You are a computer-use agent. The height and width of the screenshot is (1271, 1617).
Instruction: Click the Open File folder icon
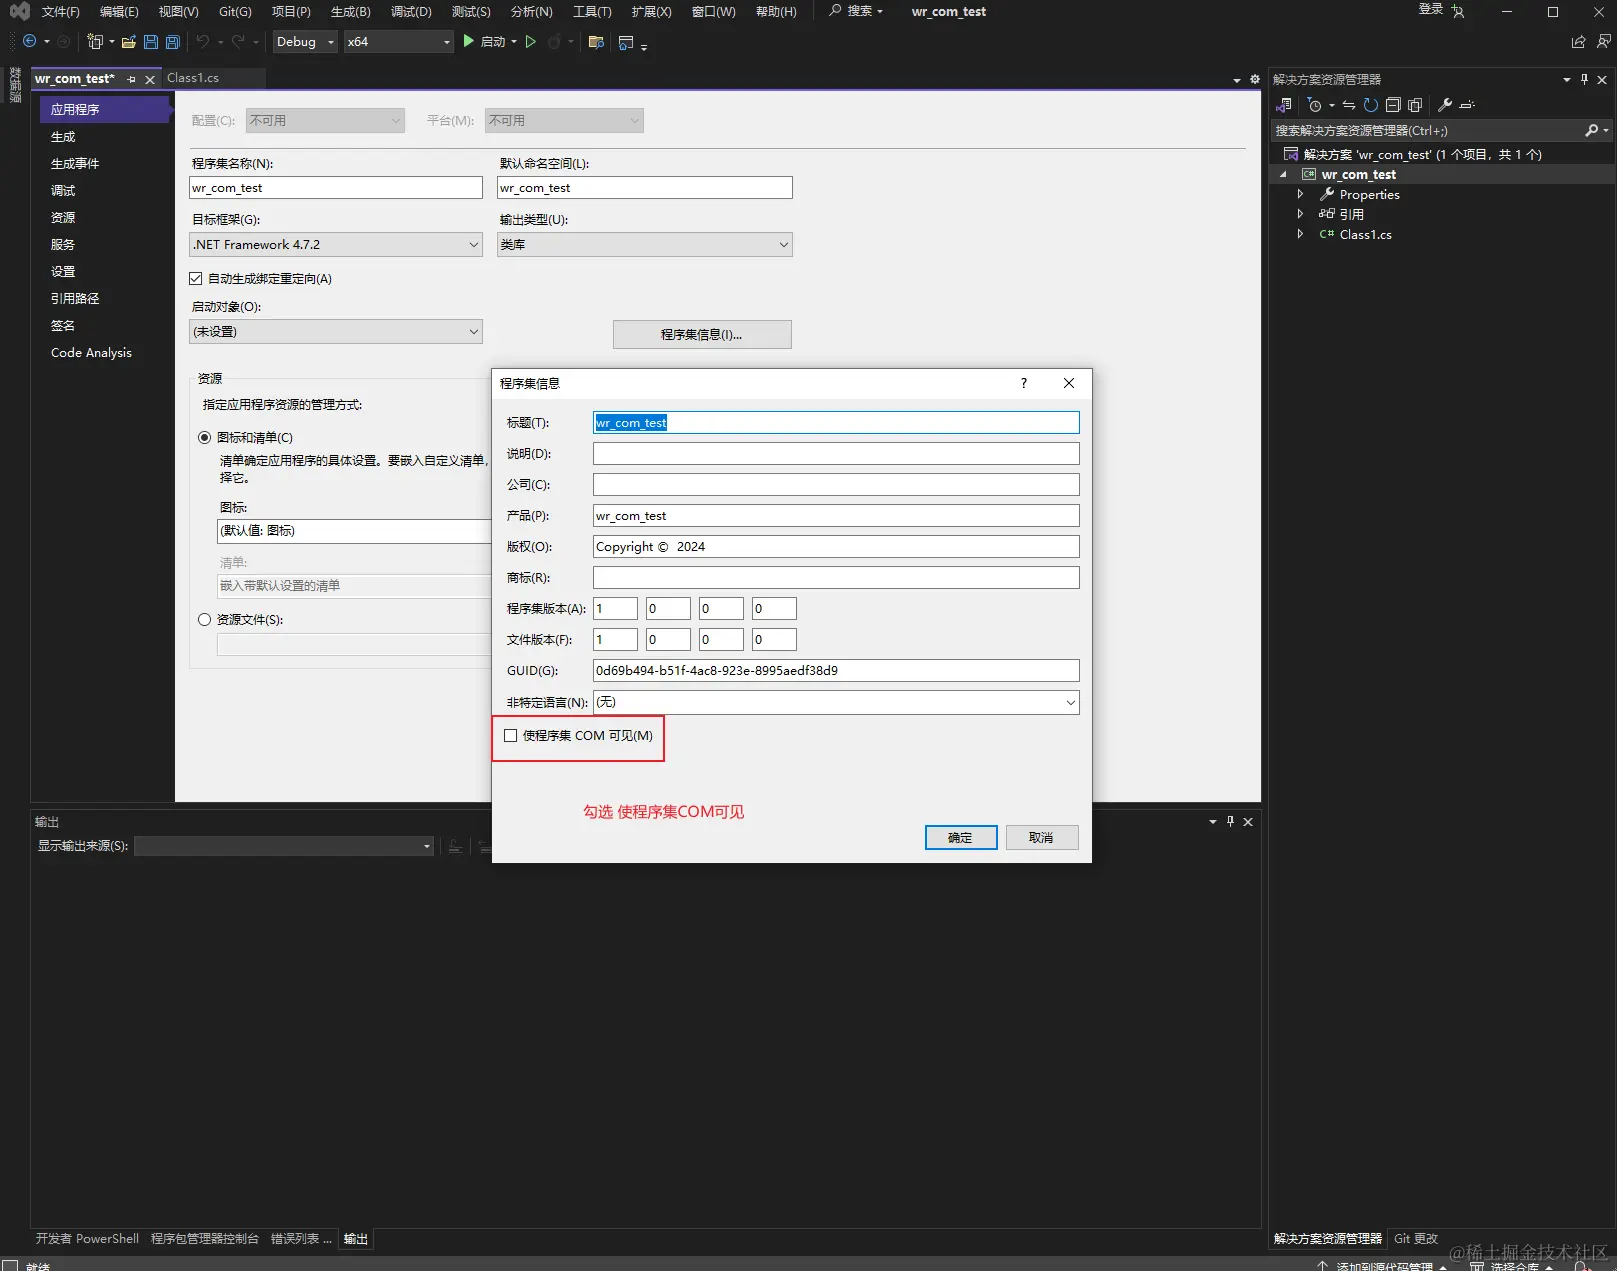coord(129,42)
